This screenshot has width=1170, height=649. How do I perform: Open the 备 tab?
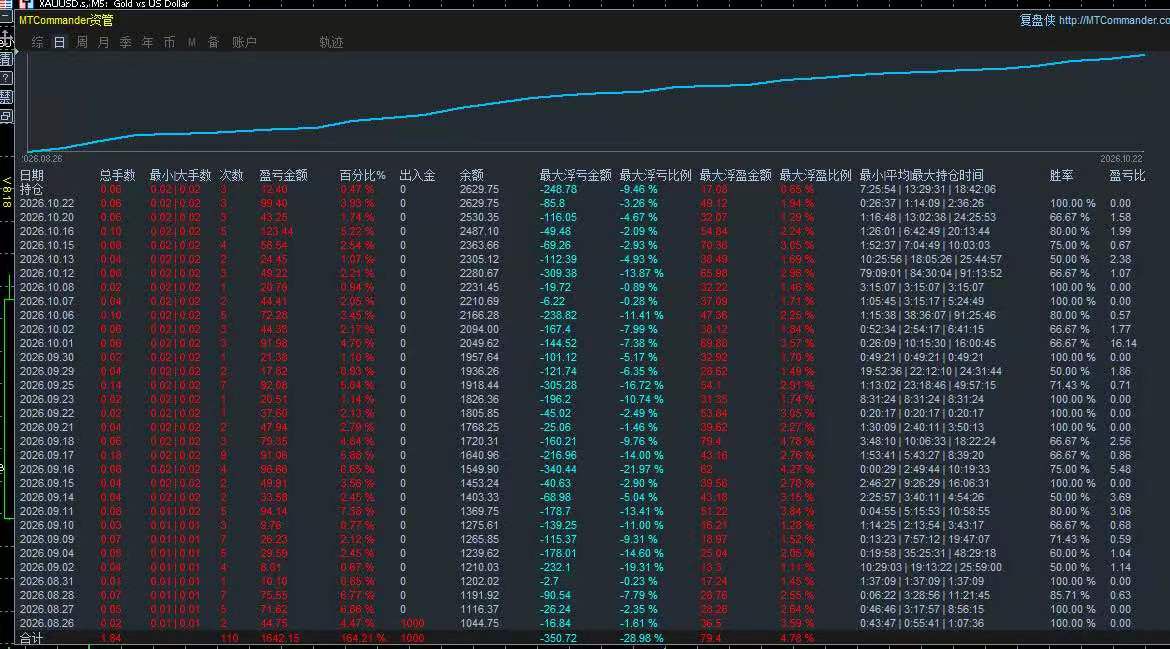(x=213, y=43)
